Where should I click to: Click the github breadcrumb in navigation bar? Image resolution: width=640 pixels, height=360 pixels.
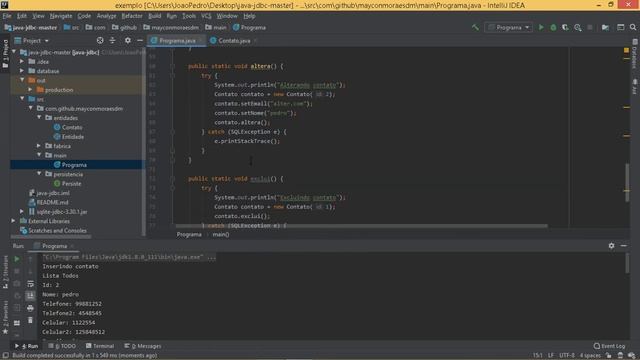(124, 28)
